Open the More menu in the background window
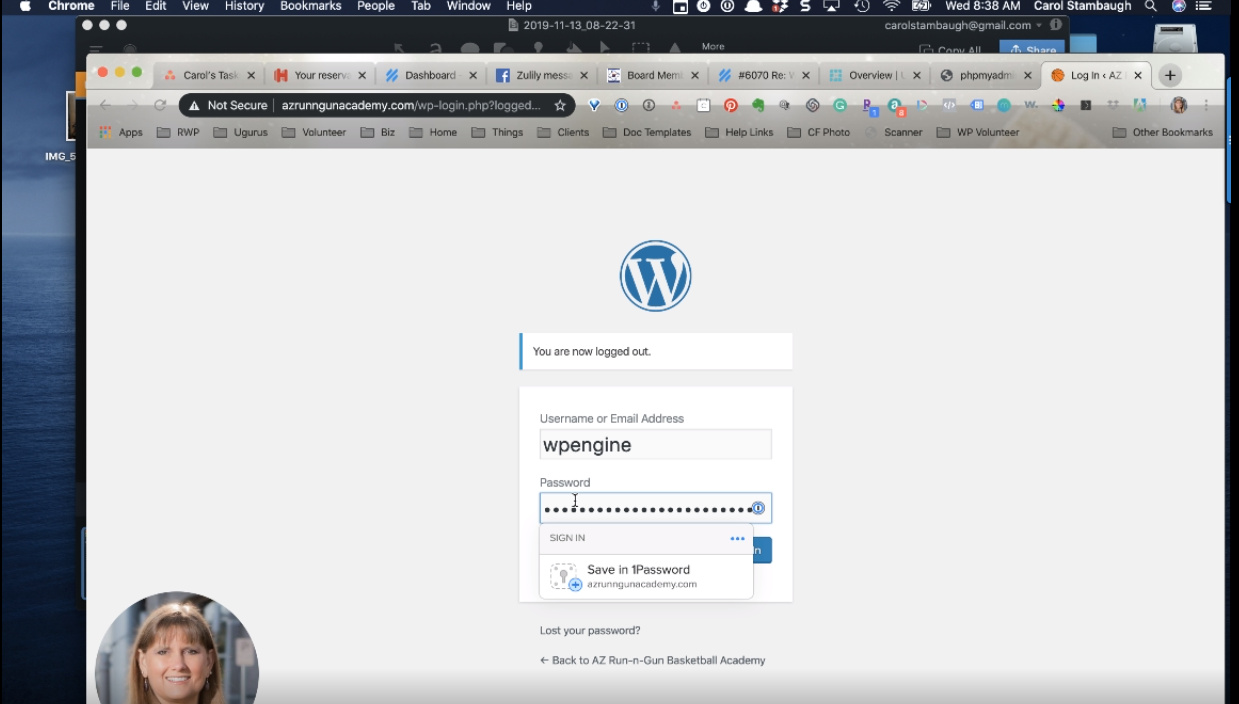 713,46
